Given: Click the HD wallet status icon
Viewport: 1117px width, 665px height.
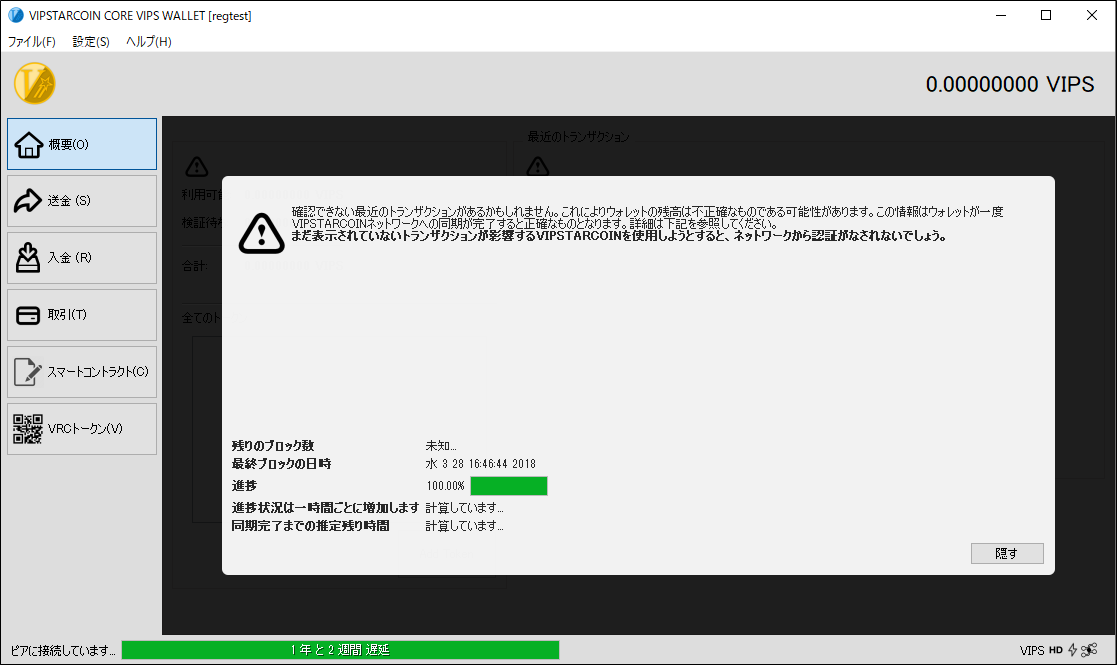Looking at the screenshot, I should click(x=1056, y=650).
